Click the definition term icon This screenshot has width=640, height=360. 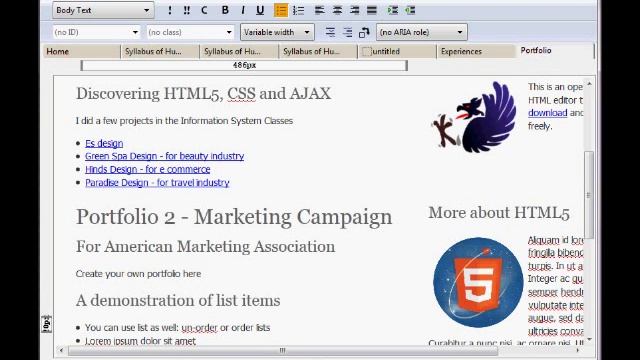click(330, 32)
